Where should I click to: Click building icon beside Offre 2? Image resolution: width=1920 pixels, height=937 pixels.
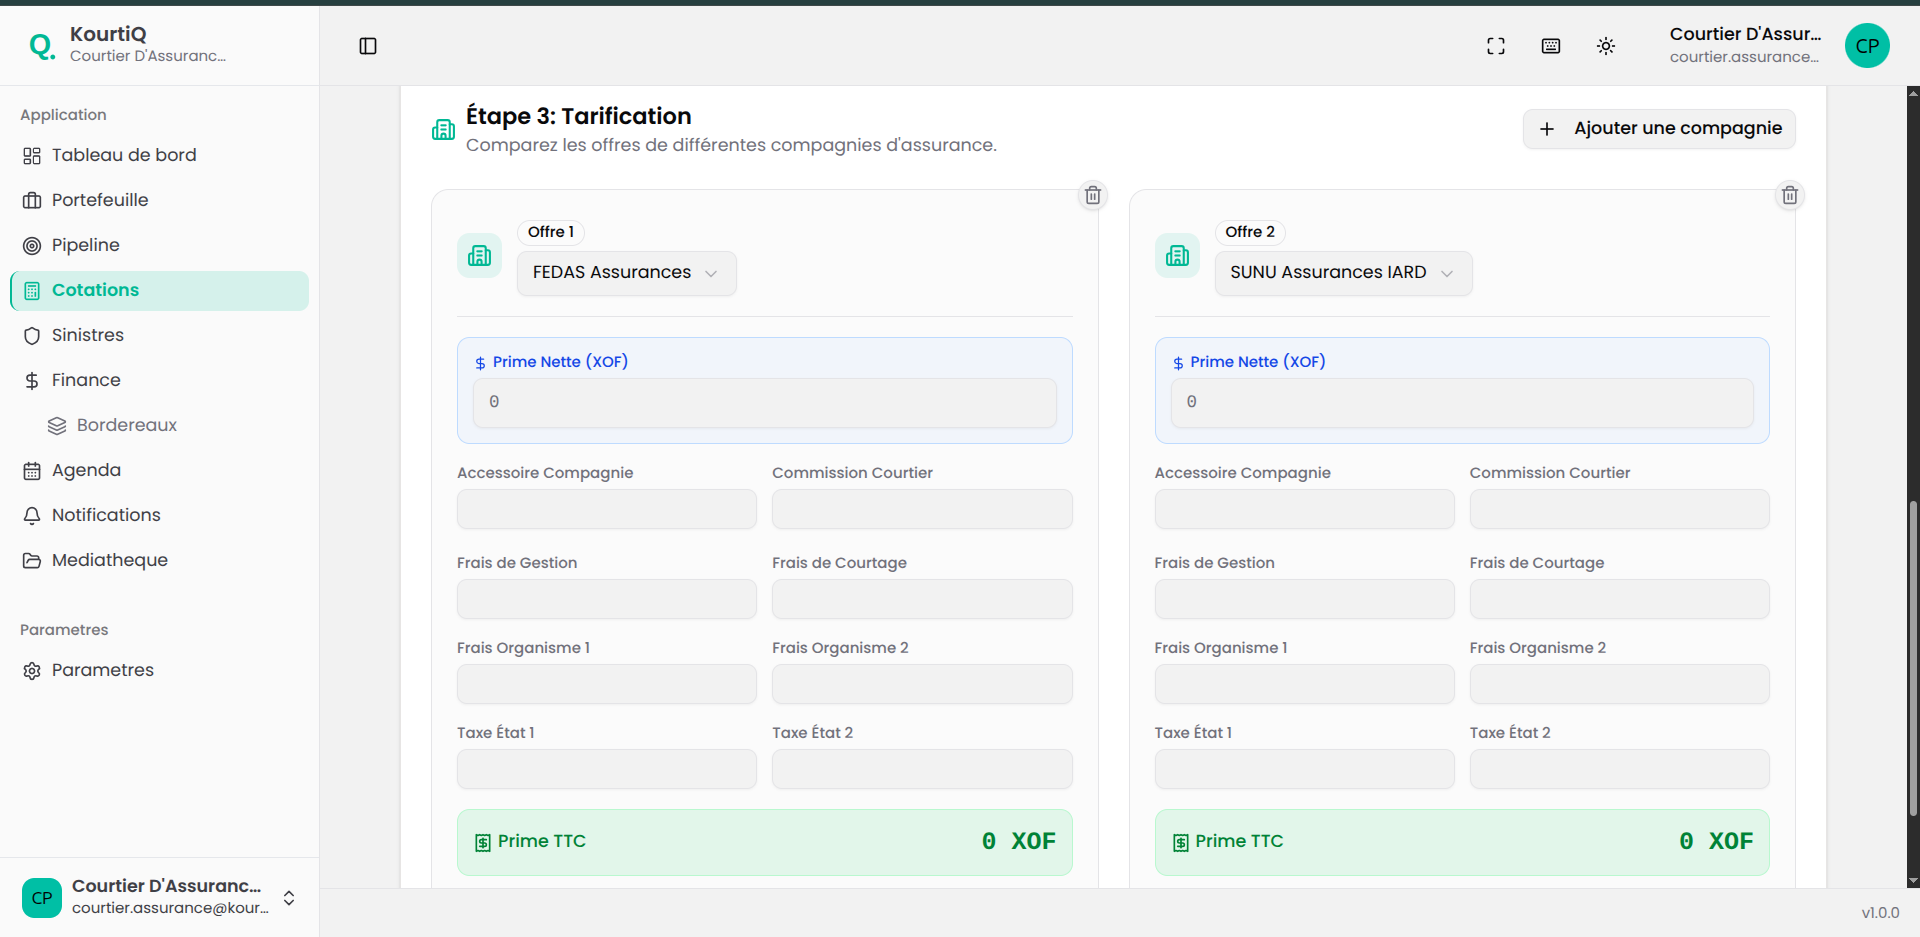point(1177,256)
